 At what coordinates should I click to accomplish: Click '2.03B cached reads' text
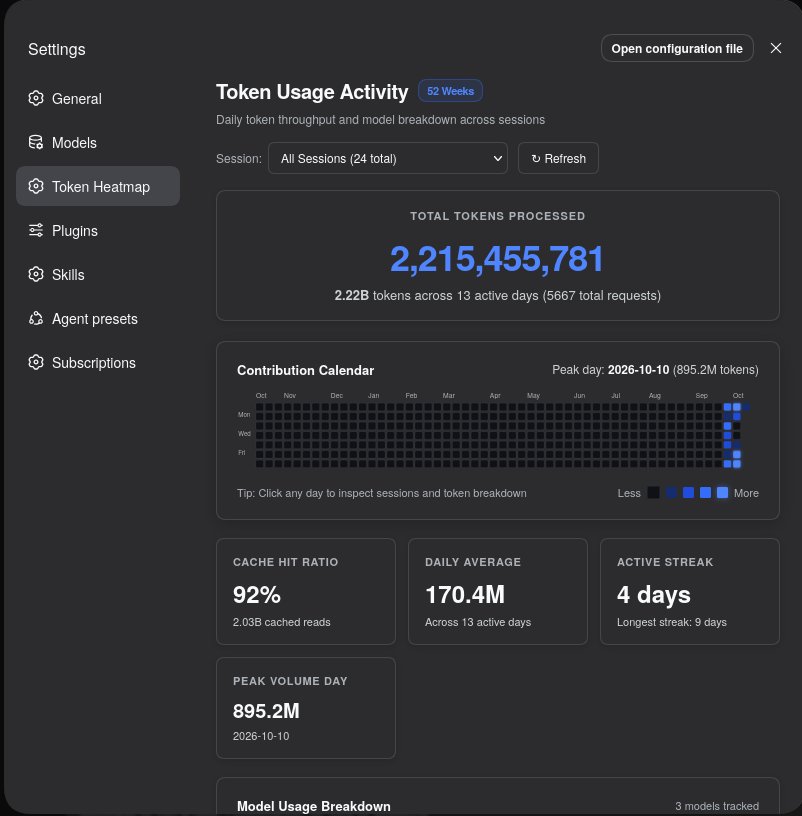click(282, 622)
